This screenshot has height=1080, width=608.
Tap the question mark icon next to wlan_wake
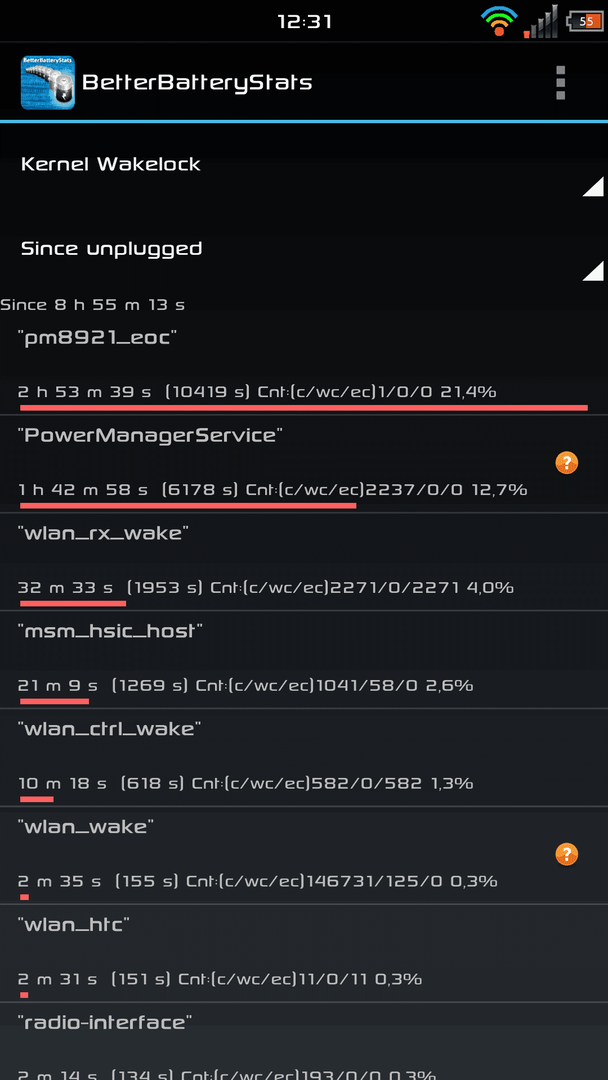pyautogui.click(x=567, y=855)
